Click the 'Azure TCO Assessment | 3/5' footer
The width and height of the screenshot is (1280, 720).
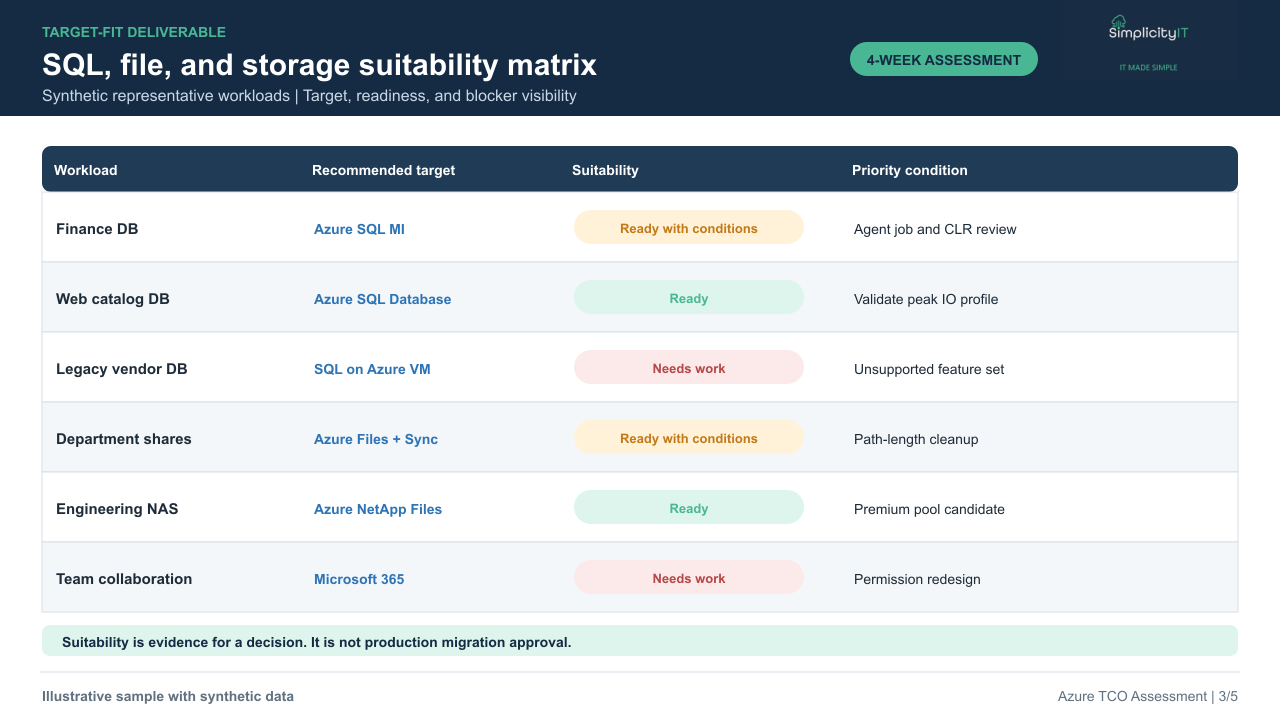click(1148, 696)
